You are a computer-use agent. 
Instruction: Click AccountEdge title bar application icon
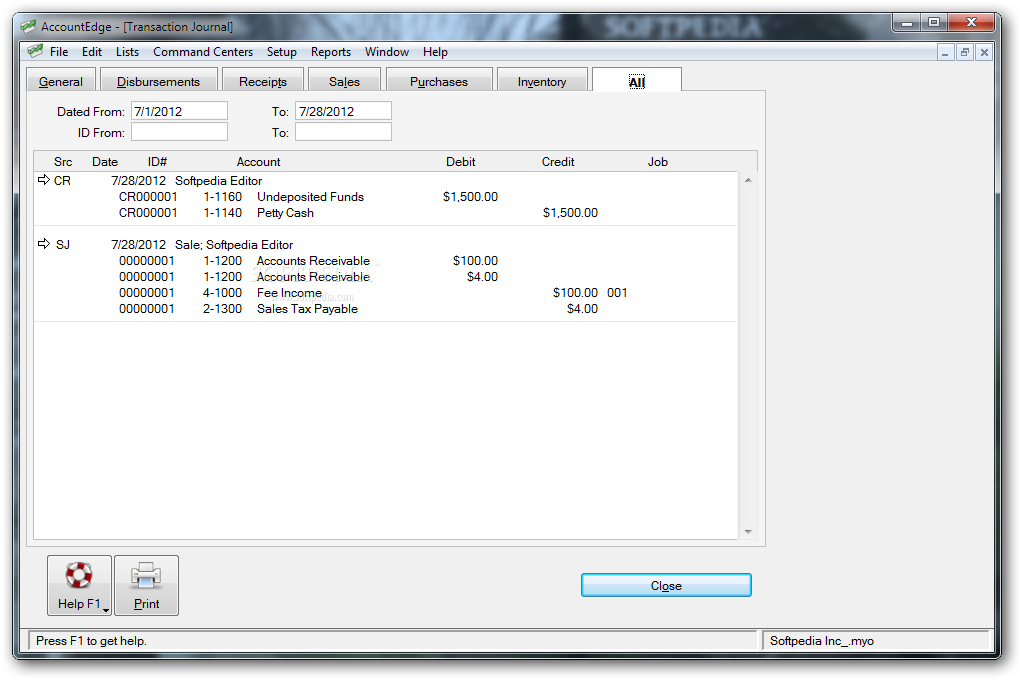[28, 27]
